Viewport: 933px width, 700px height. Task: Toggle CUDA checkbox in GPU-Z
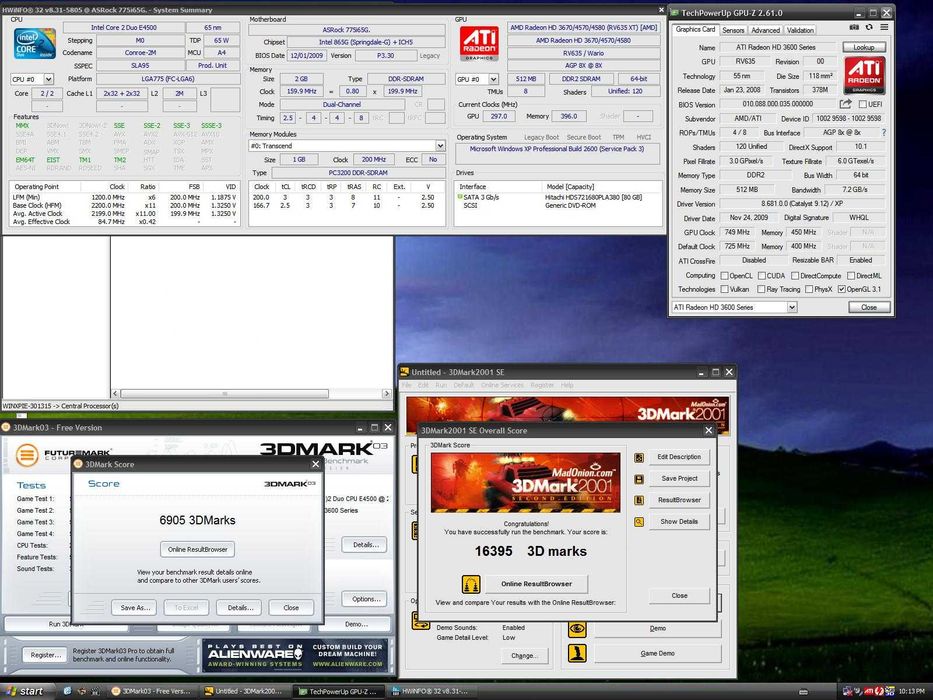click(x=761, y=276)
